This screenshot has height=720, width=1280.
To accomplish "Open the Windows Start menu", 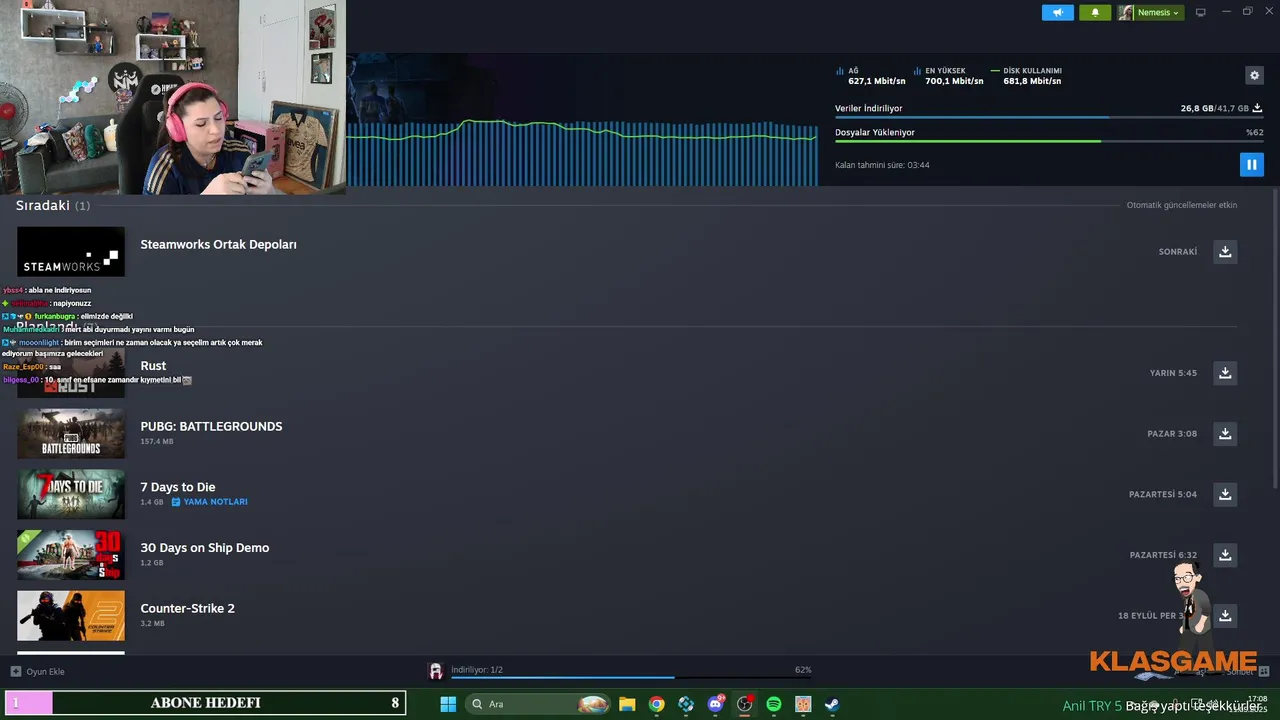I will click(x=448, y=704).
